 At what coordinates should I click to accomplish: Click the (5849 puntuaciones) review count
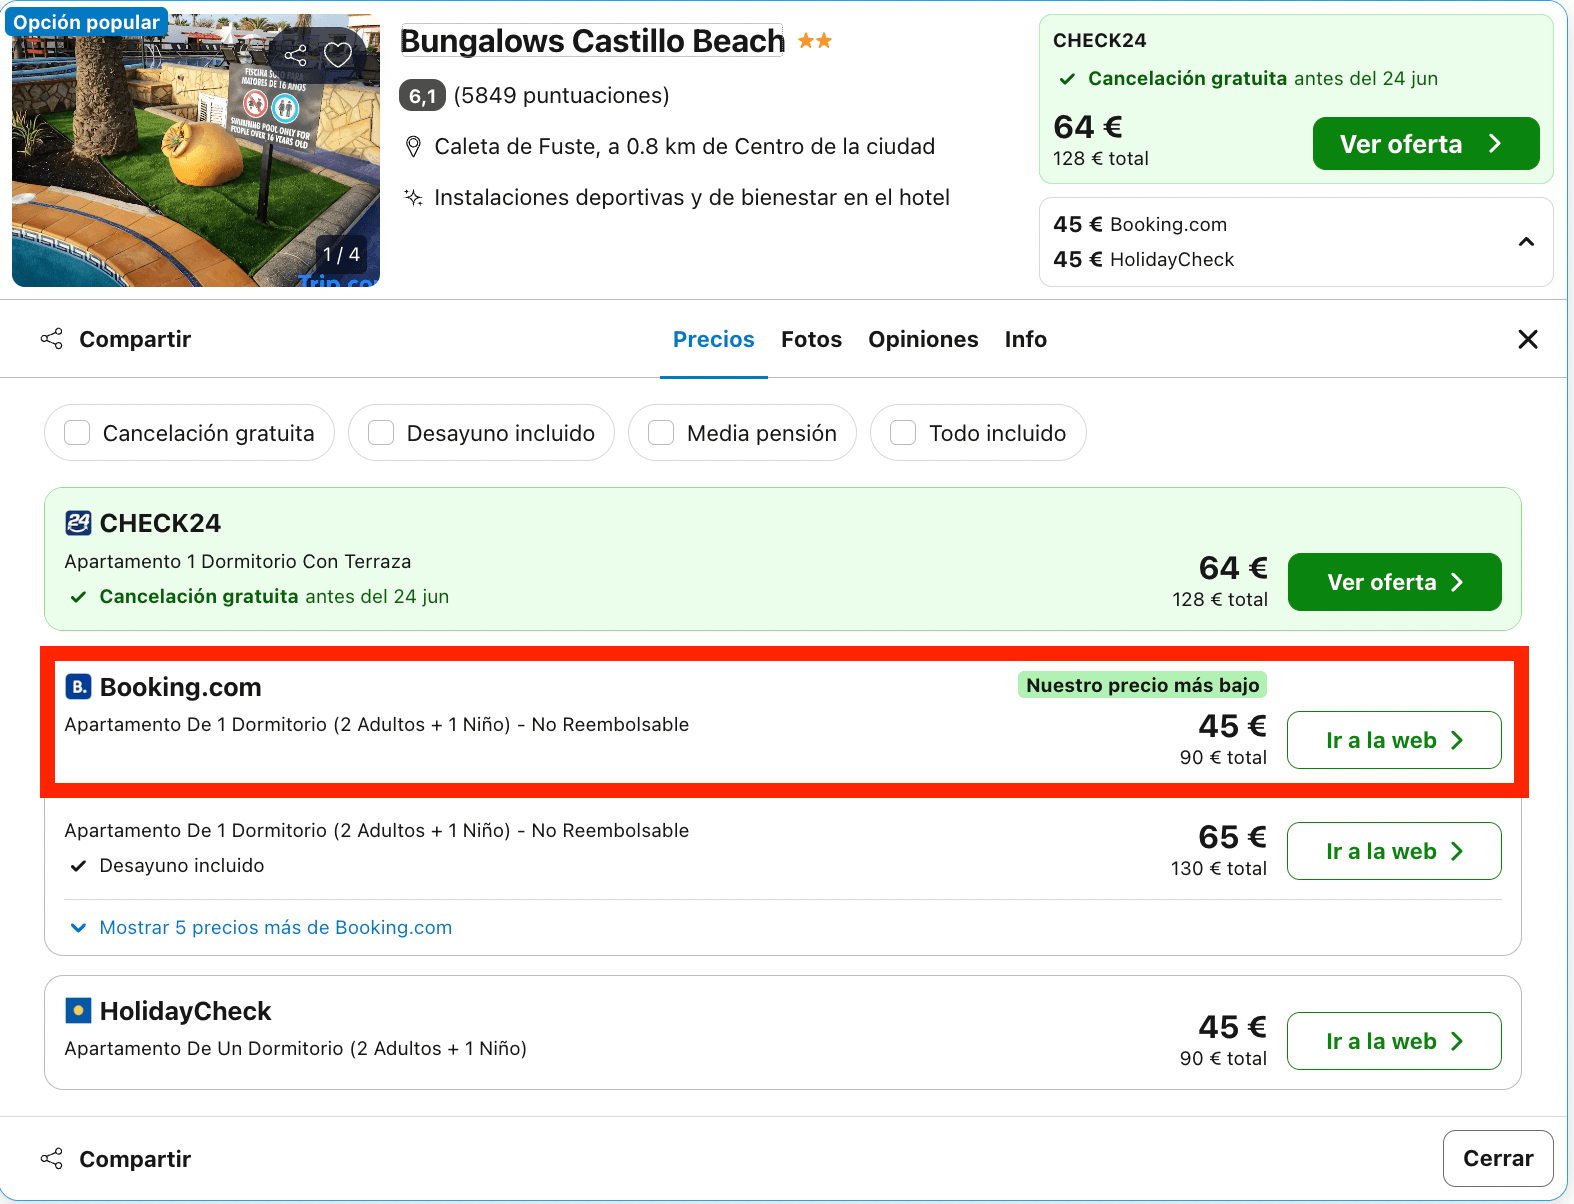(x=561, y=95)
